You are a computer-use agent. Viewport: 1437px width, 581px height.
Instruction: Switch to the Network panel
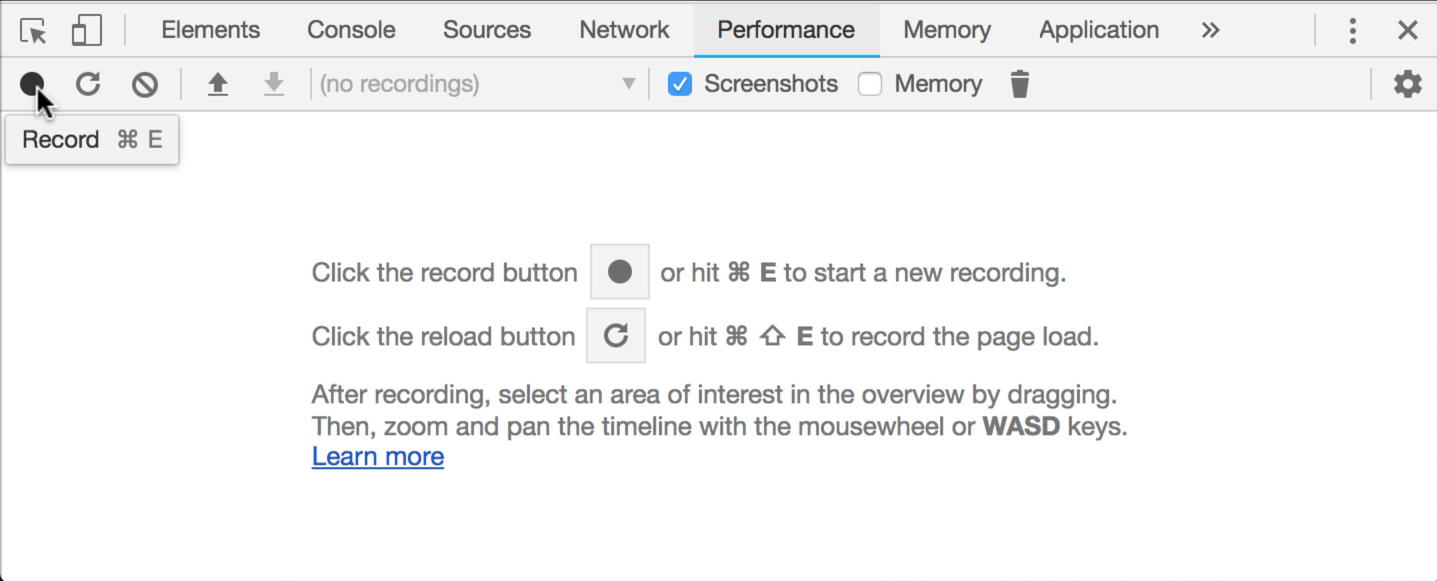point(622,29)
